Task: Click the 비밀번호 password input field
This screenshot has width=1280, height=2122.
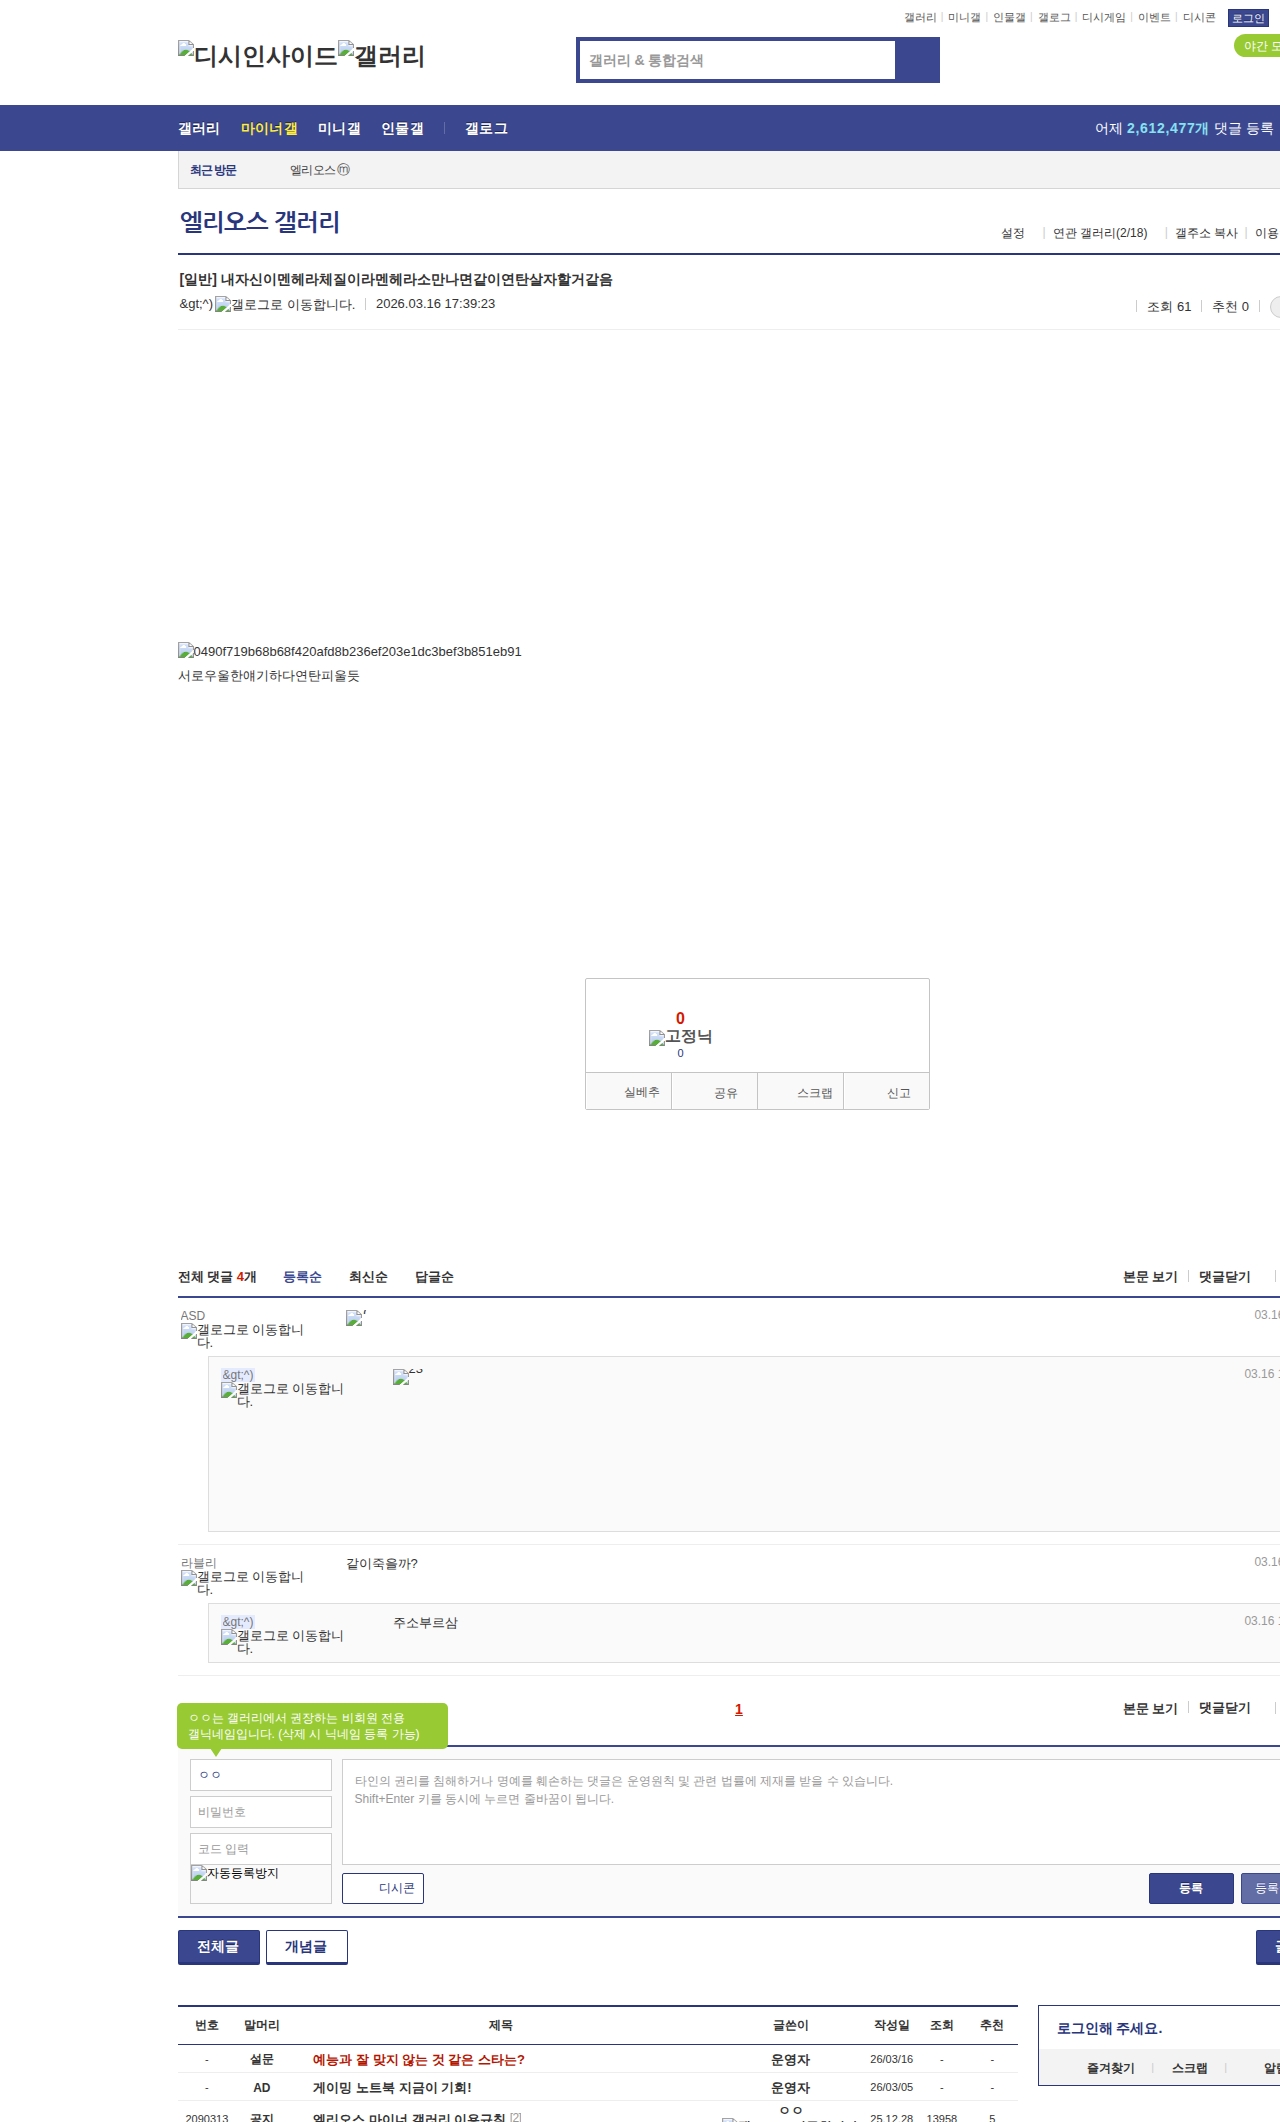Action: [260, 1812]
